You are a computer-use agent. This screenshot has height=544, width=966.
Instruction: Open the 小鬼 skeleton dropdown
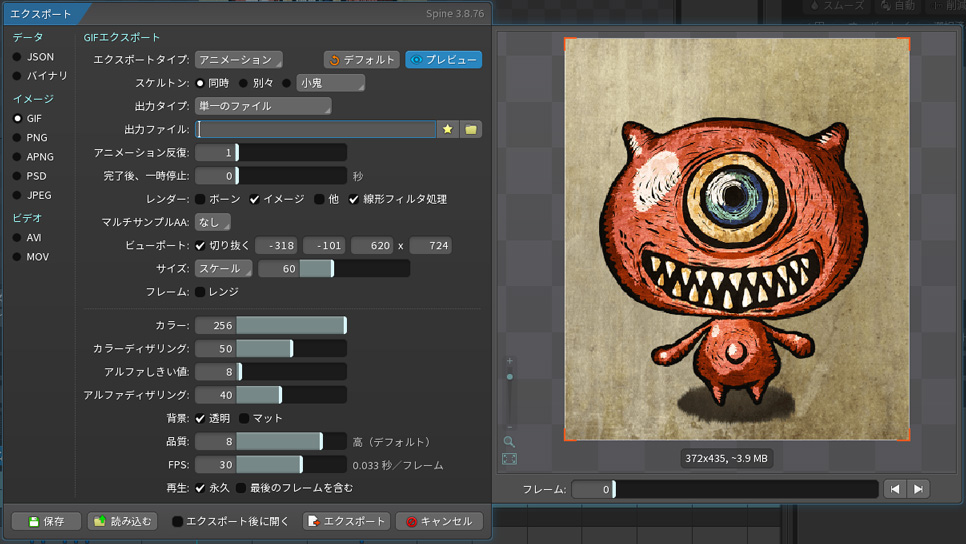(330, 83)
